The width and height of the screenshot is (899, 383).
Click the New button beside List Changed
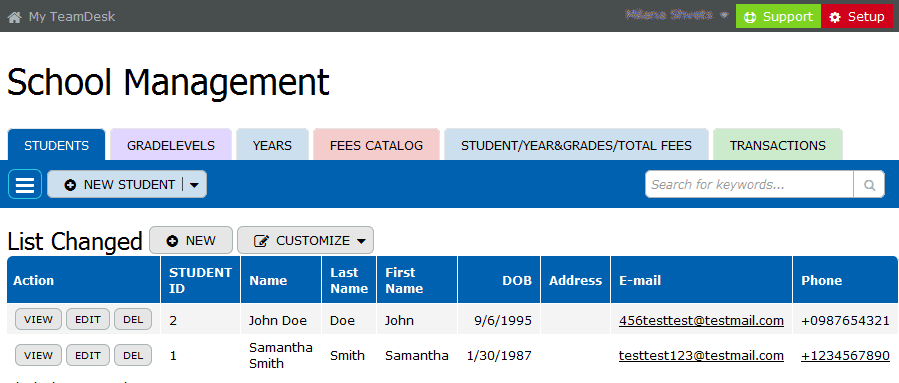pyautogui.click(x=191, y=240)
